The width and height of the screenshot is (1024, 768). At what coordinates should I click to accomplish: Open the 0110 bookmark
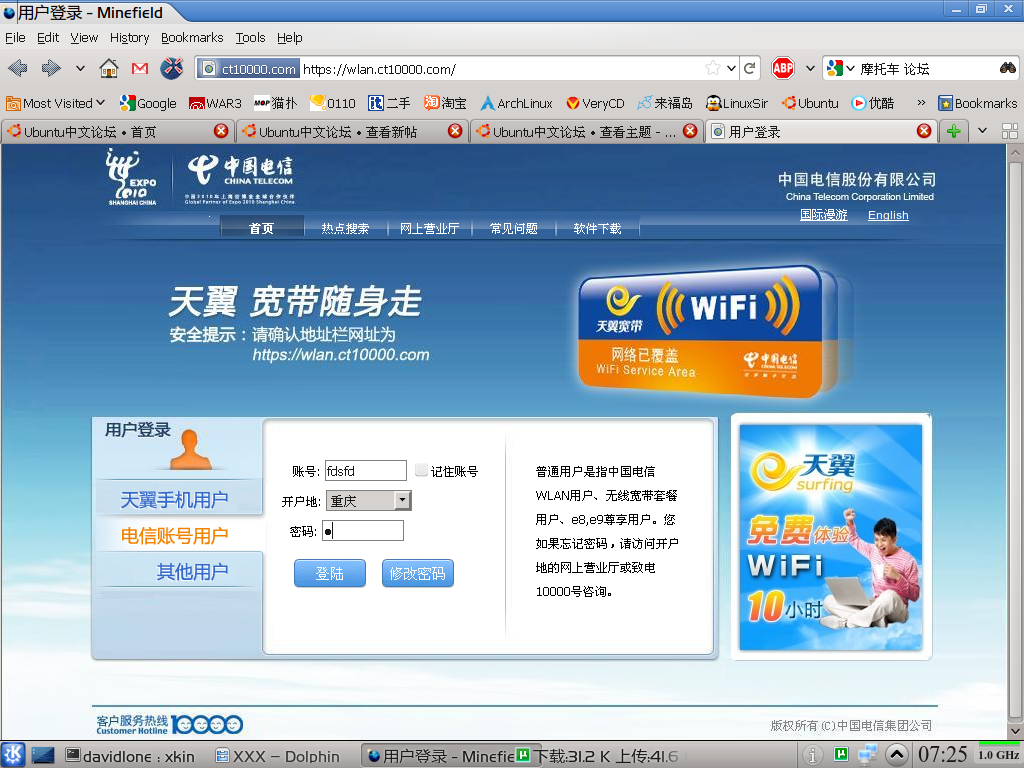333,103
